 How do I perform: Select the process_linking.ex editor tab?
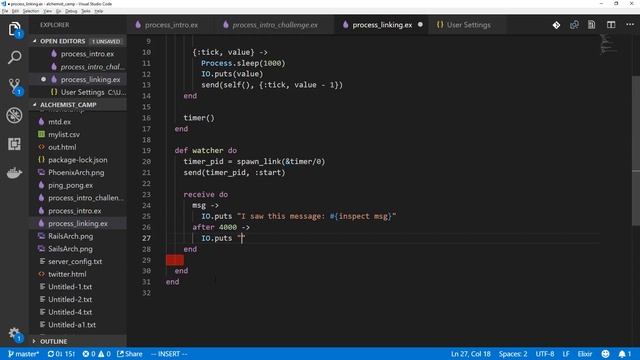(382, 25)
